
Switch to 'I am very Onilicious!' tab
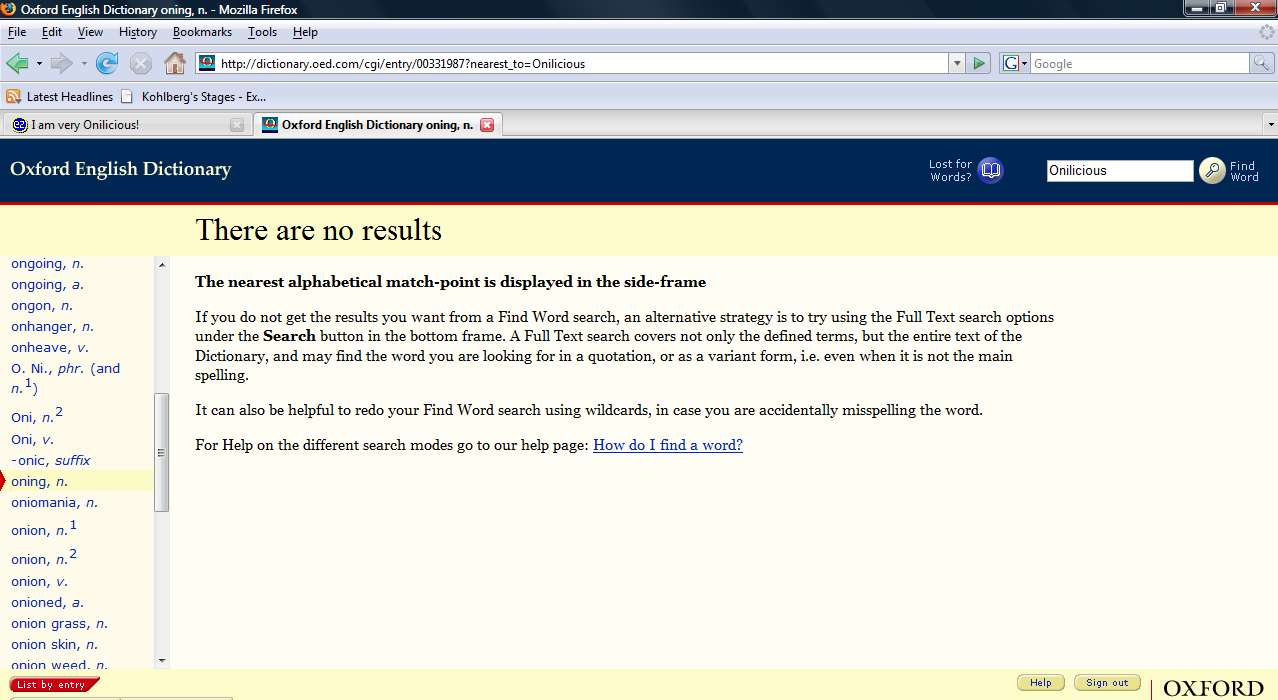click(x=127, y=125)
